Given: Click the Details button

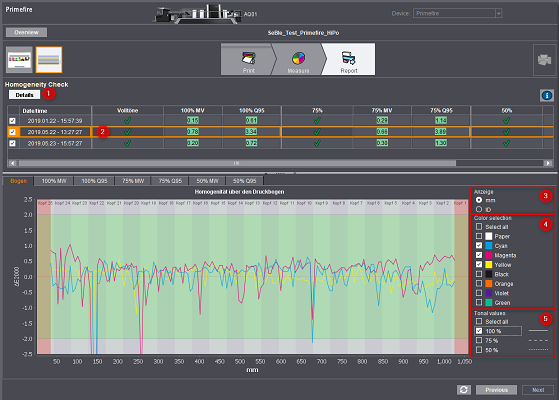Looking at the screenshot, I should pos(24,95).
